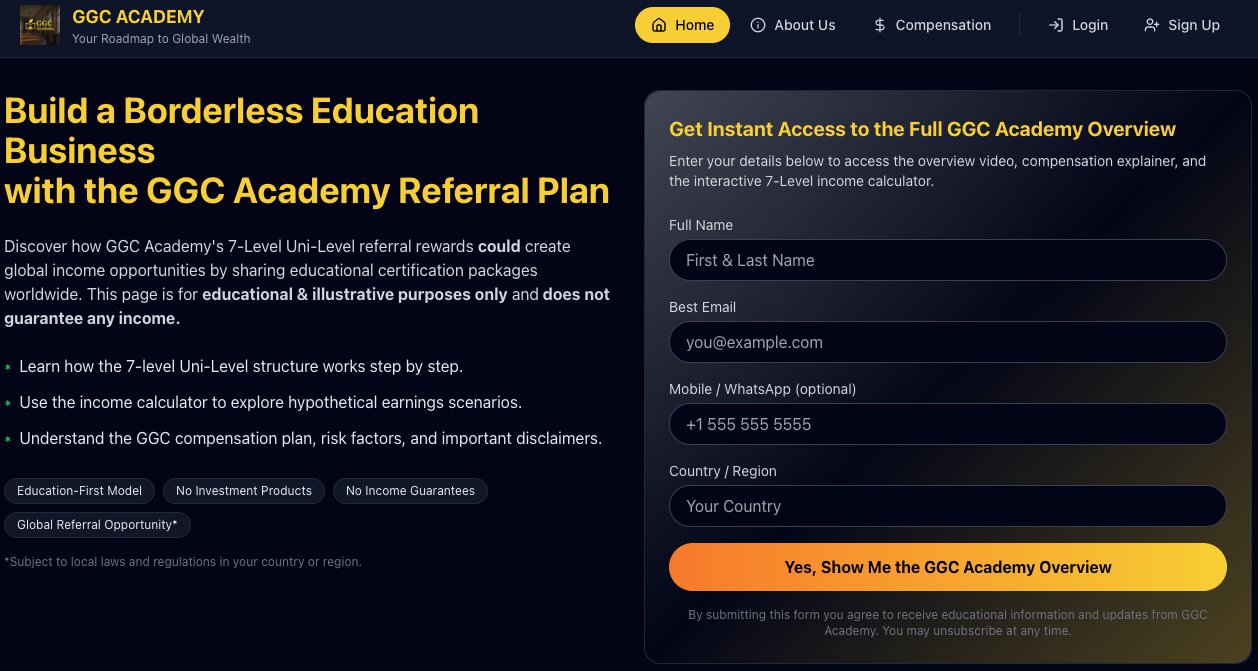Click the dollar sign icon beside Compensation

tap(879, 25)
